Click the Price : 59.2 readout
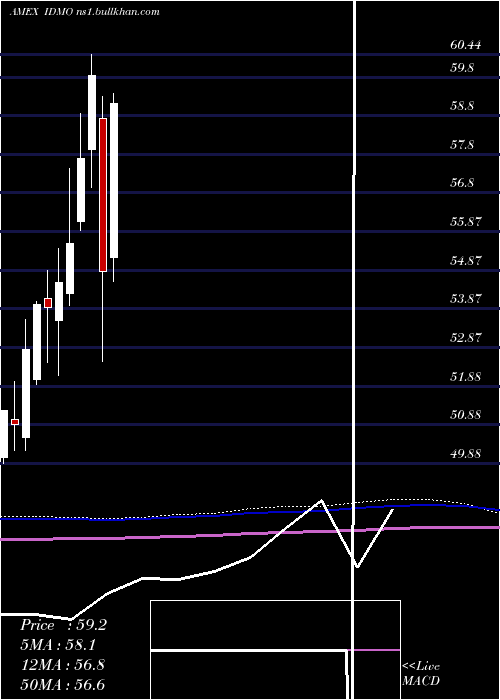500x700 pixels. 63,625
